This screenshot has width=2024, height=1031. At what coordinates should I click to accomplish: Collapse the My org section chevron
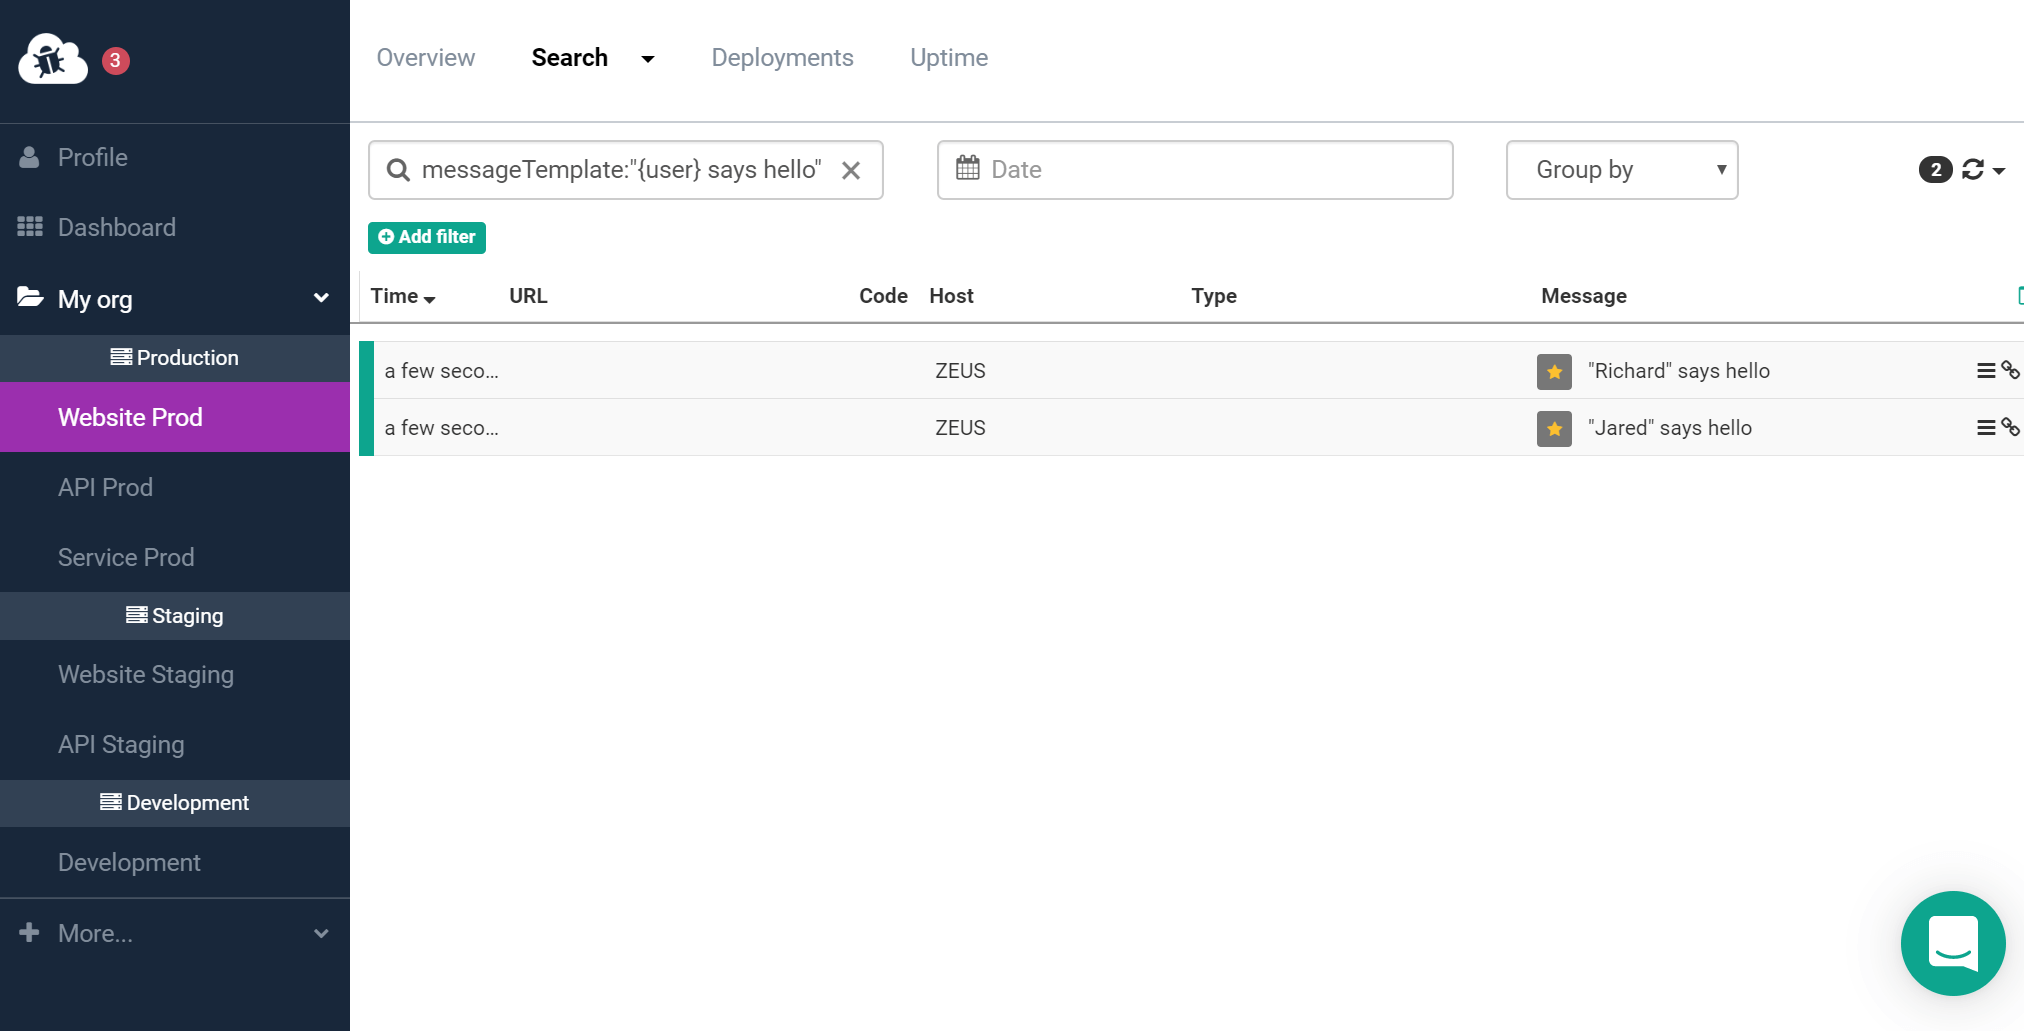pos(320,297)
